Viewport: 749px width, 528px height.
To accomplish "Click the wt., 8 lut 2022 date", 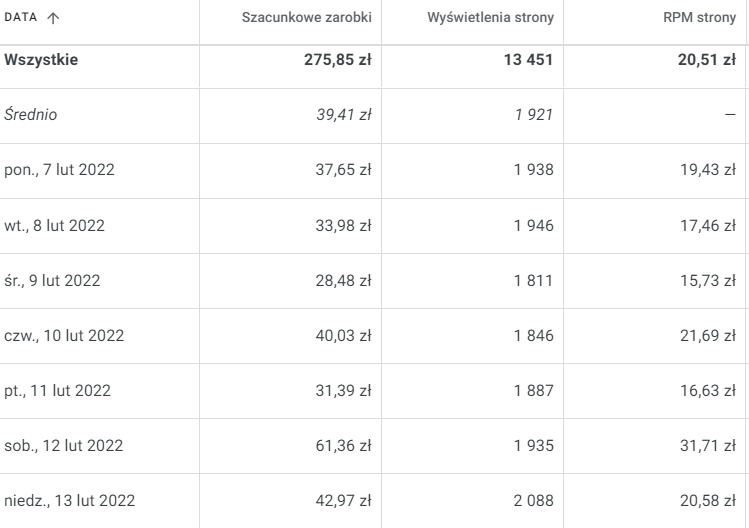I will [54, 225].
